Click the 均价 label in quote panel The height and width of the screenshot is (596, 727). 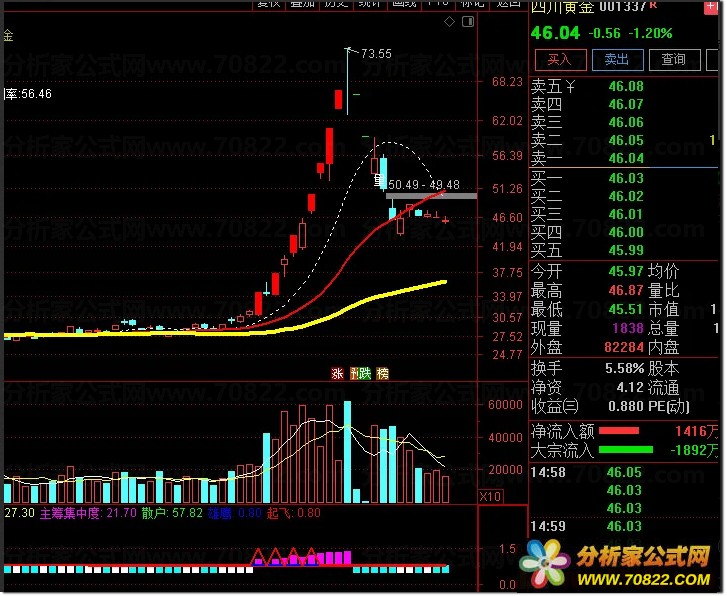[663, 271]
